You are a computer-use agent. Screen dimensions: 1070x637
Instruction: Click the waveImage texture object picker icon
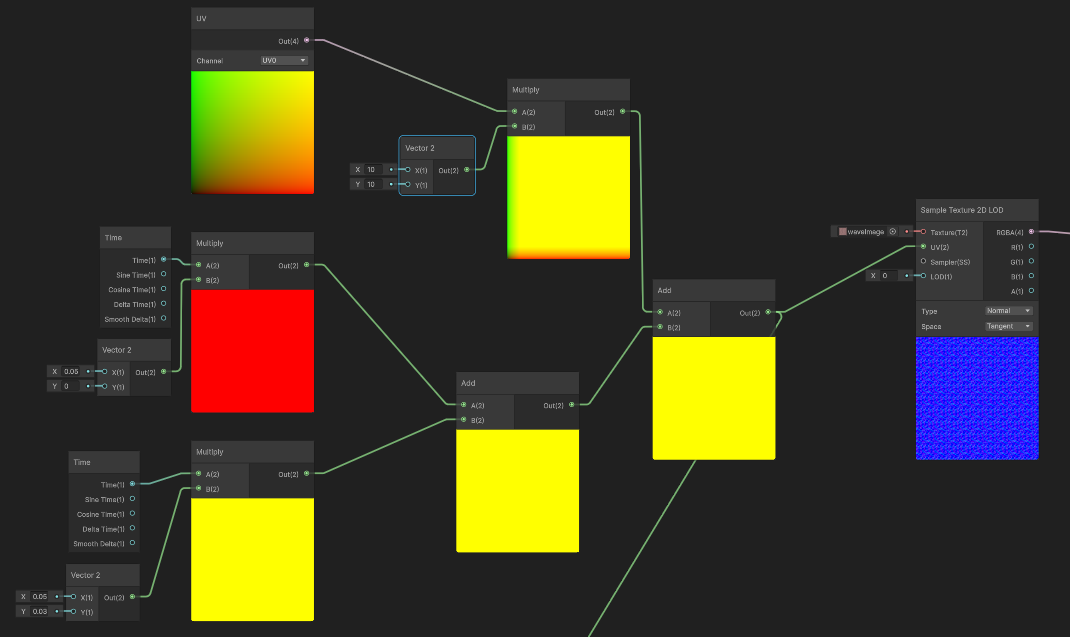pos(893,231)
